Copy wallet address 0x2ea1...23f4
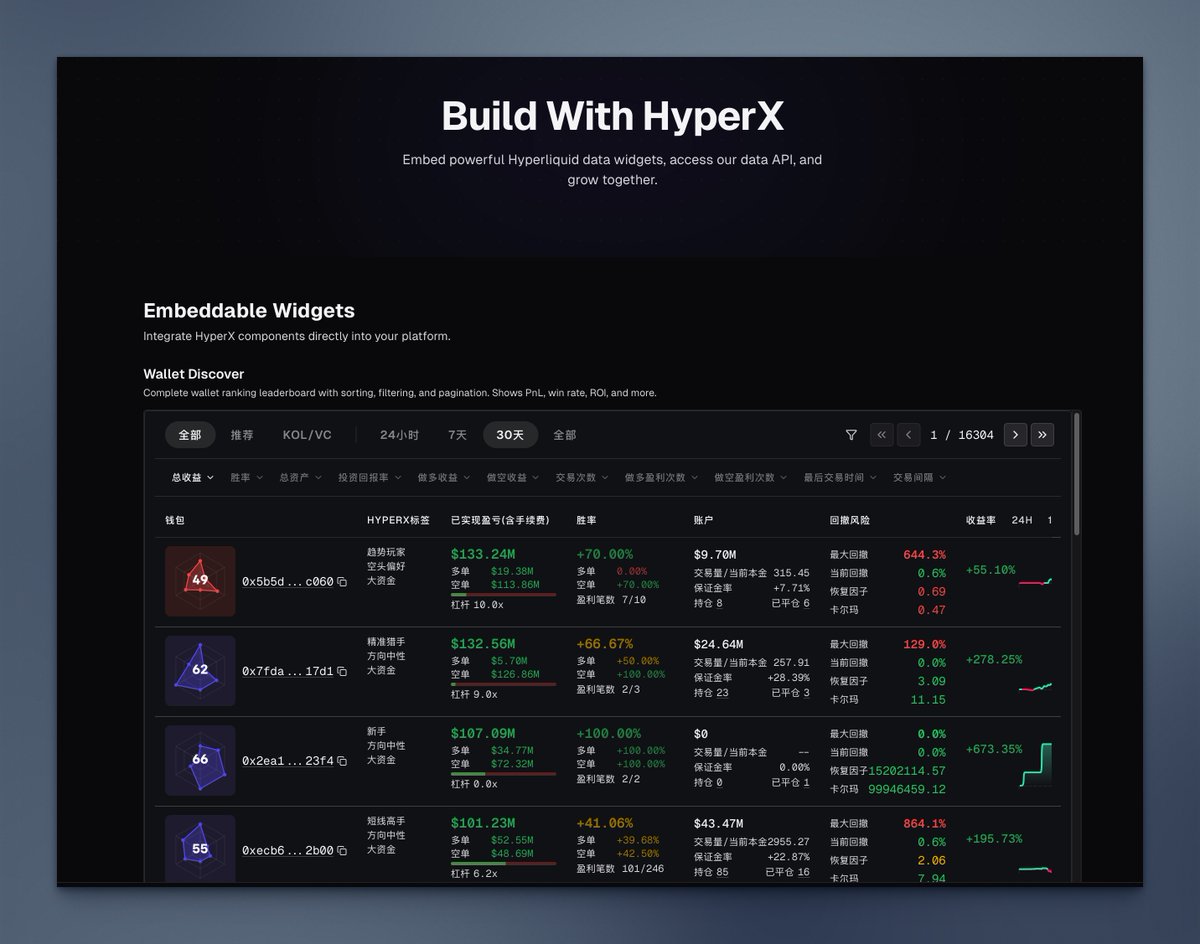 tap(342, 761)
